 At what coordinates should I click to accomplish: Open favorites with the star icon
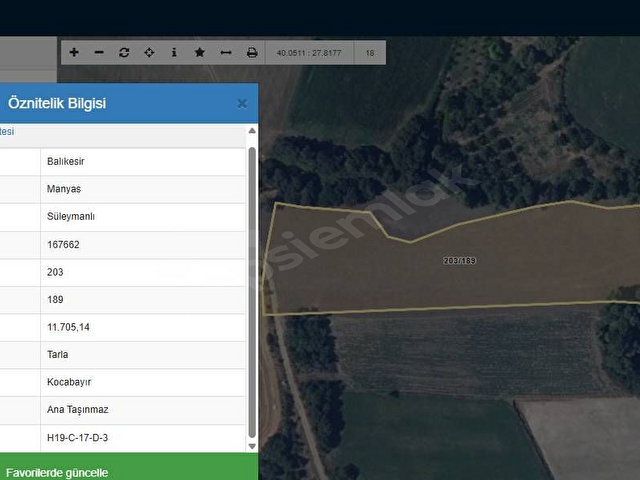click(200, 52)
